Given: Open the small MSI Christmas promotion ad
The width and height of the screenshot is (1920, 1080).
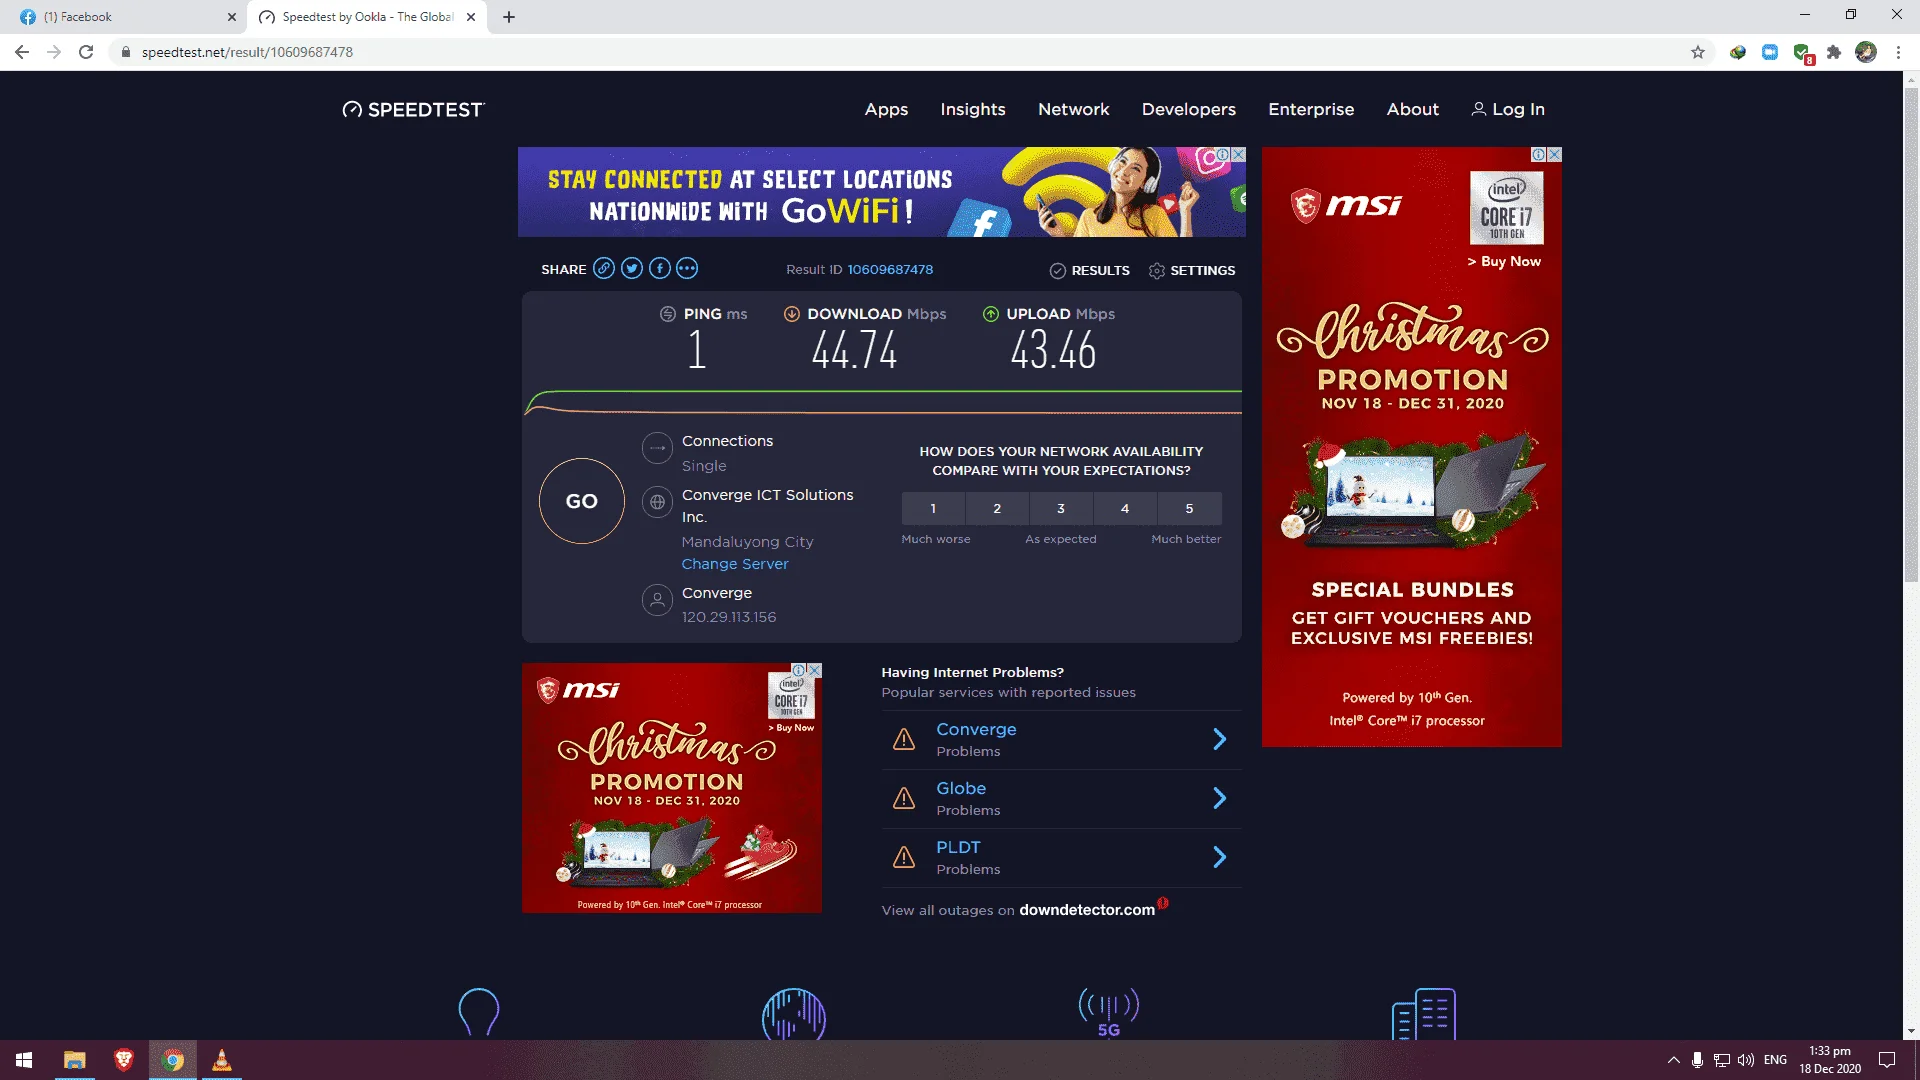Looking at the screenshot, I should pyautogui.click(x=672, y=788).
